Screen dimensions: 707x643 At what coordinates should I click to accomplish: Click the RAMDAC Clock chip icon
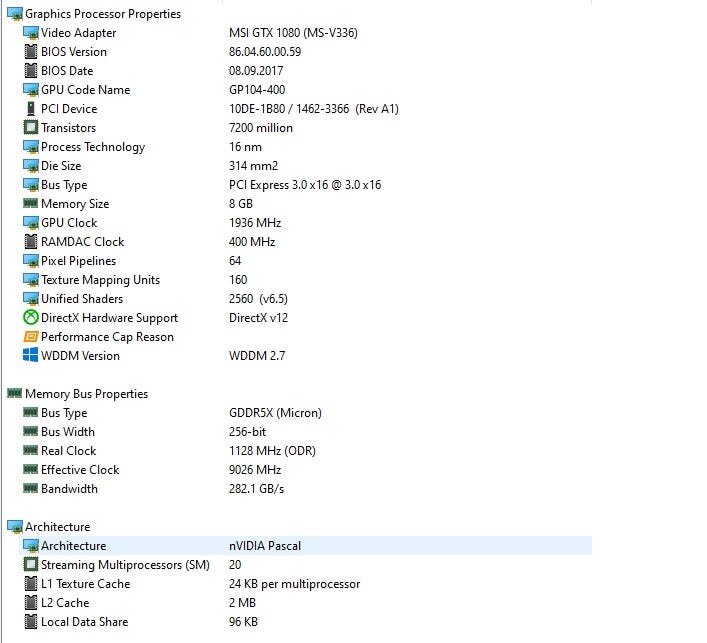point(31,242)
